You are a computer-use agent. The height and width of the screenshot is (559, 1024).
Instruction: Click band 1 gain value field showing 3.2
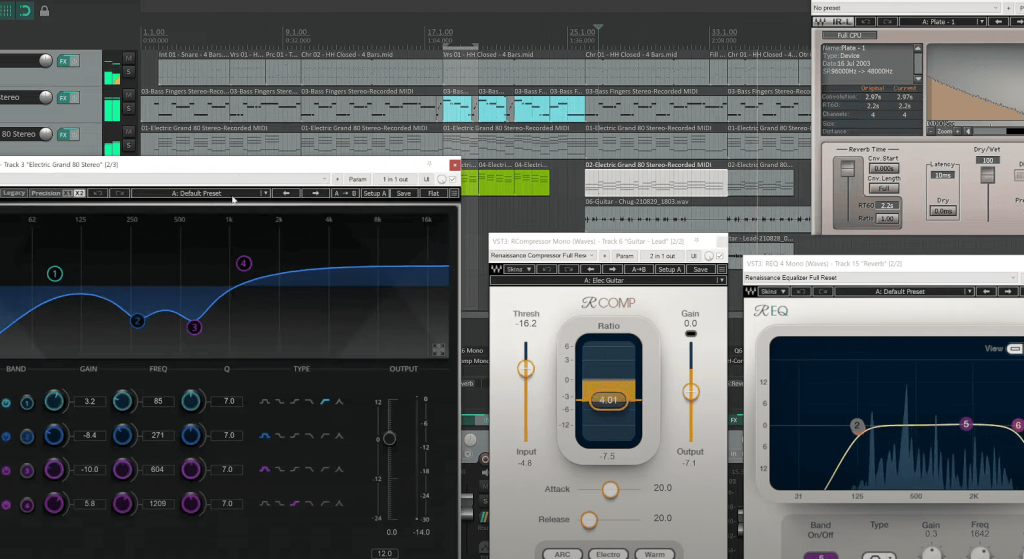pos(90,401)
